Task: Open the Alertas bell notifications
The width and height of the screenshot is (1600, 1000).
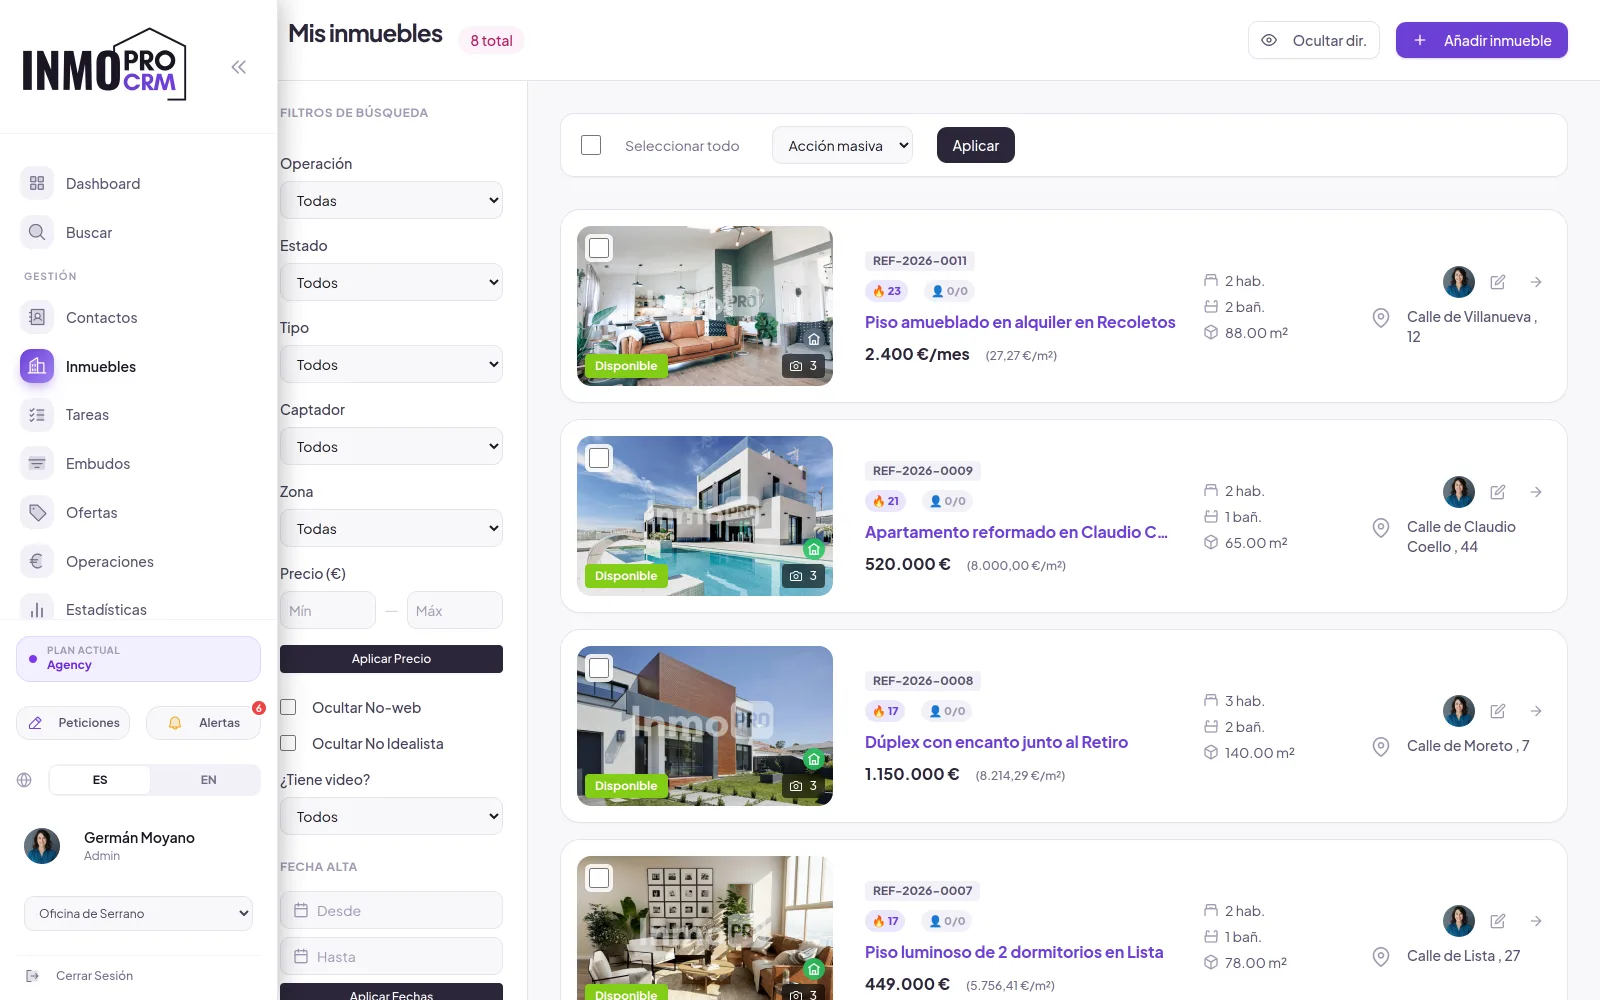Action: [203, 723]
